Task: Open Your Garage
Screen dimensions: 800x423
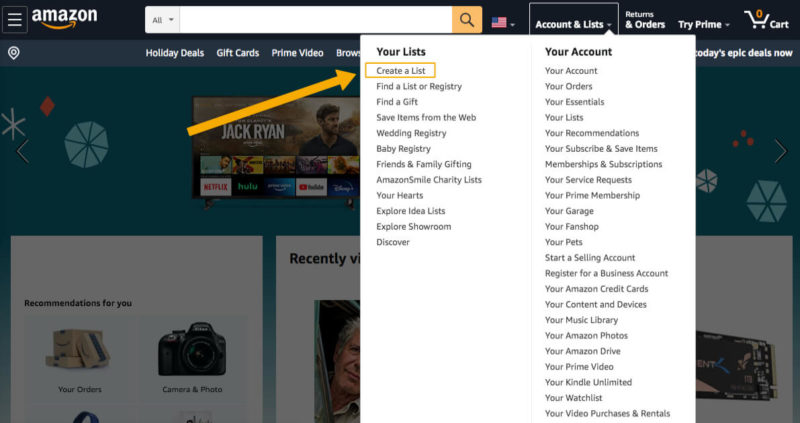Action: [569, 211]
